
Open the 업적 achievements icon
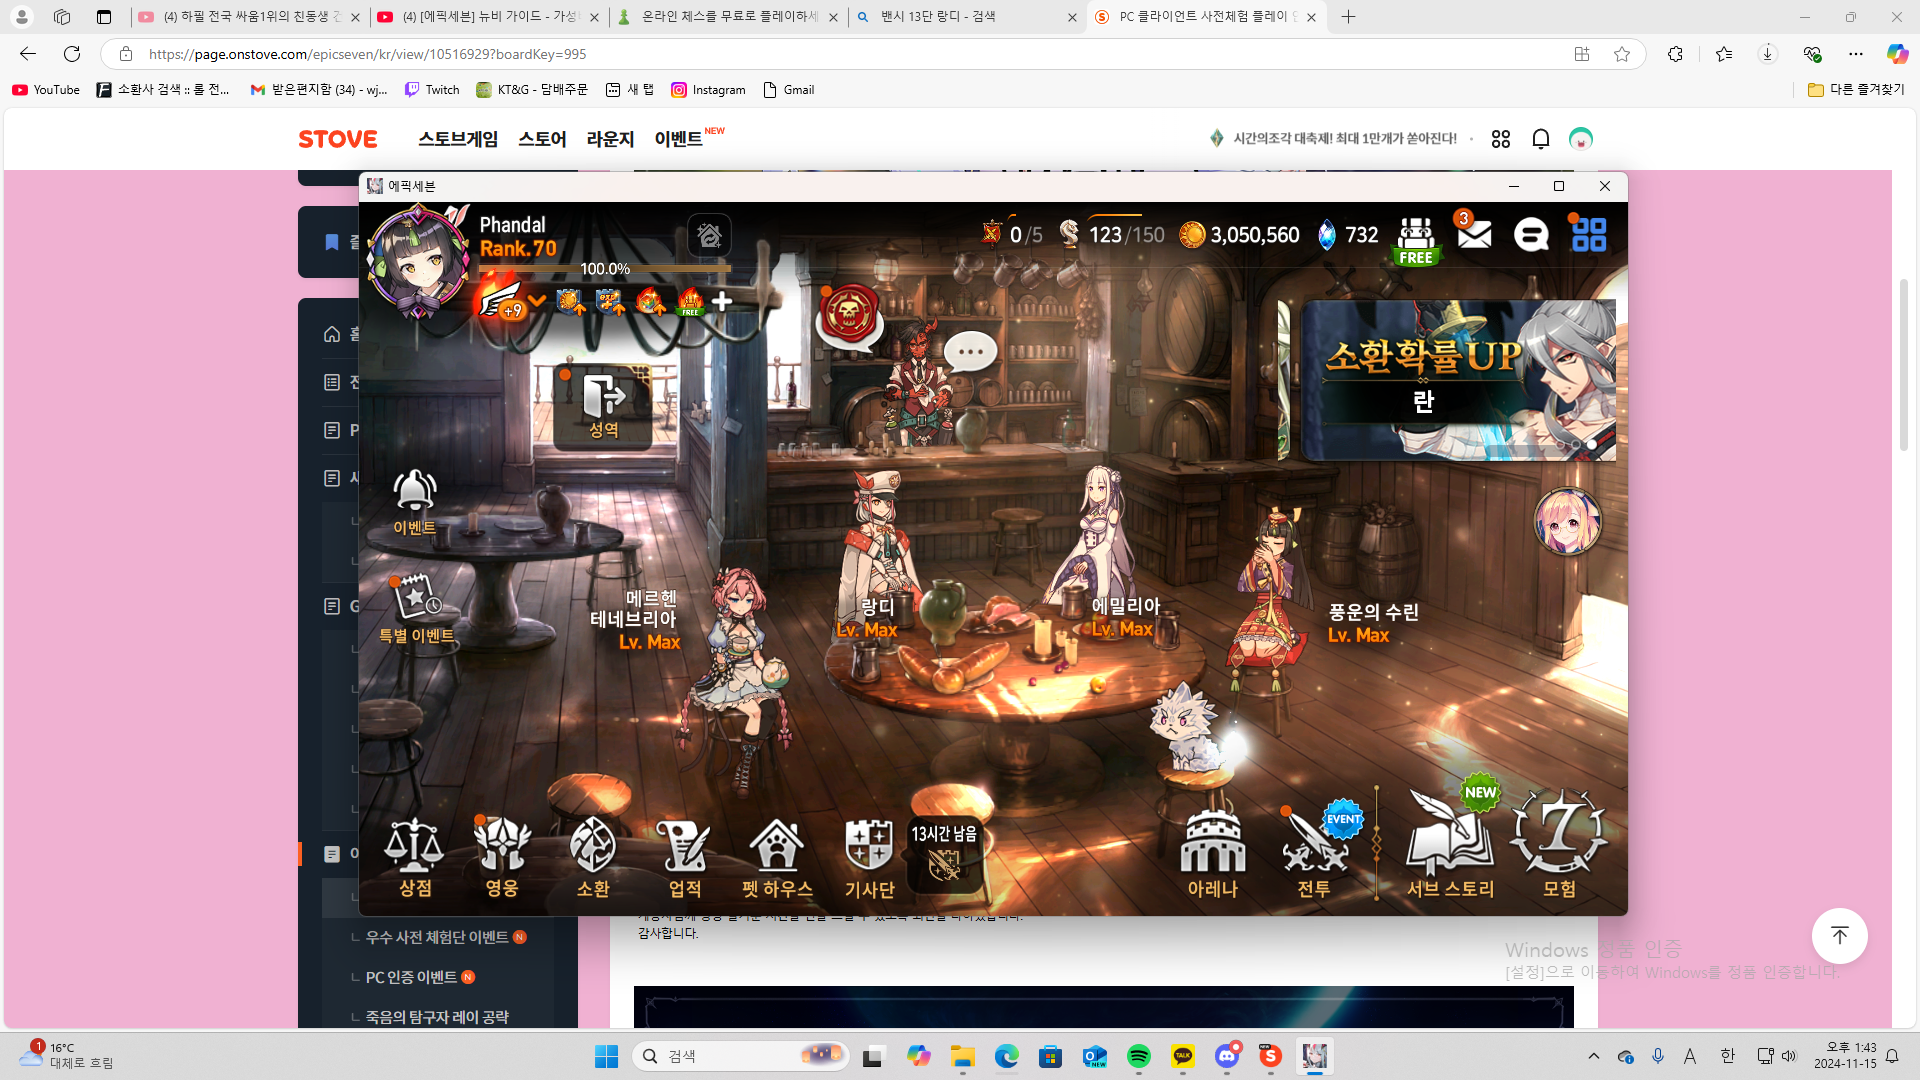[684, 858]
